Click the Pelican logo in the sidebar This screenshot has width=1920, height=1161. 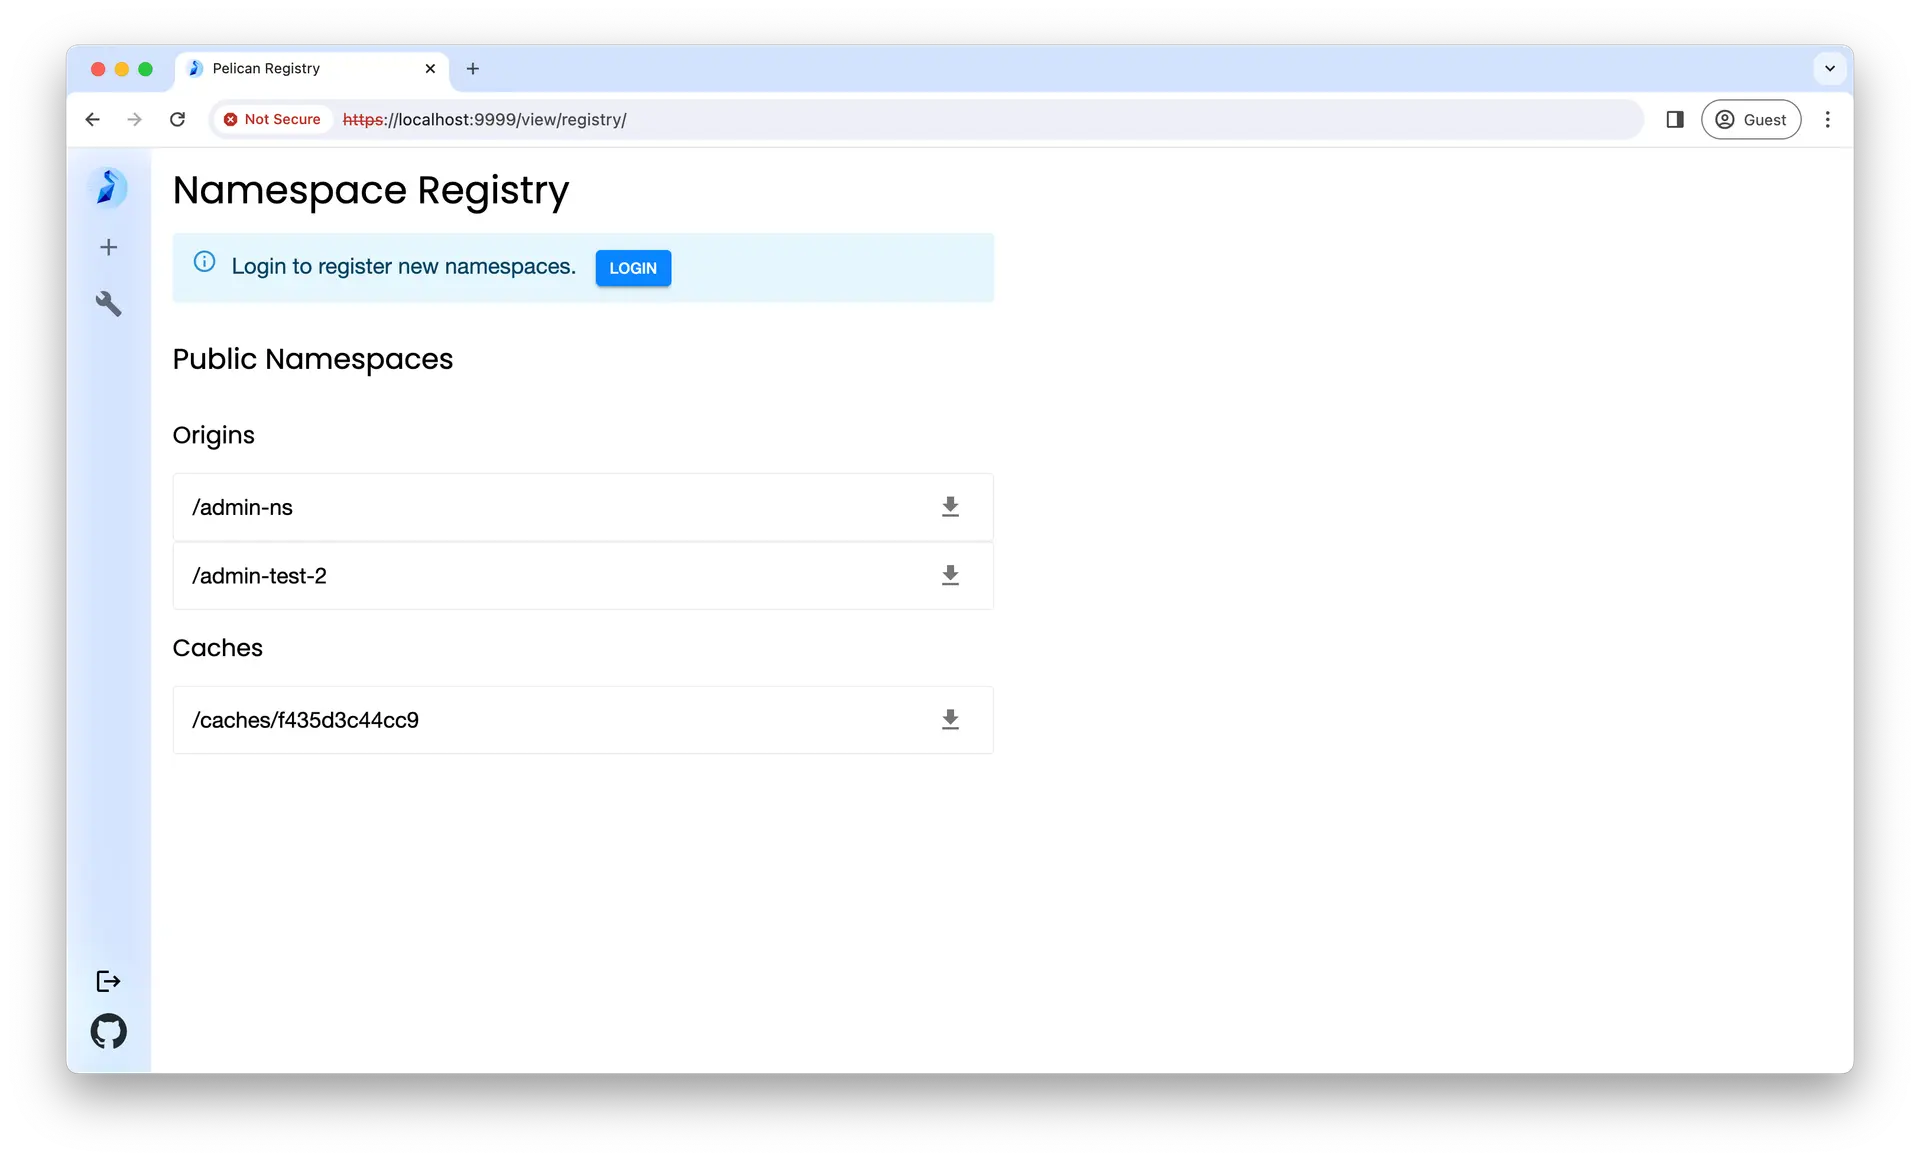(x=108, y=188)
